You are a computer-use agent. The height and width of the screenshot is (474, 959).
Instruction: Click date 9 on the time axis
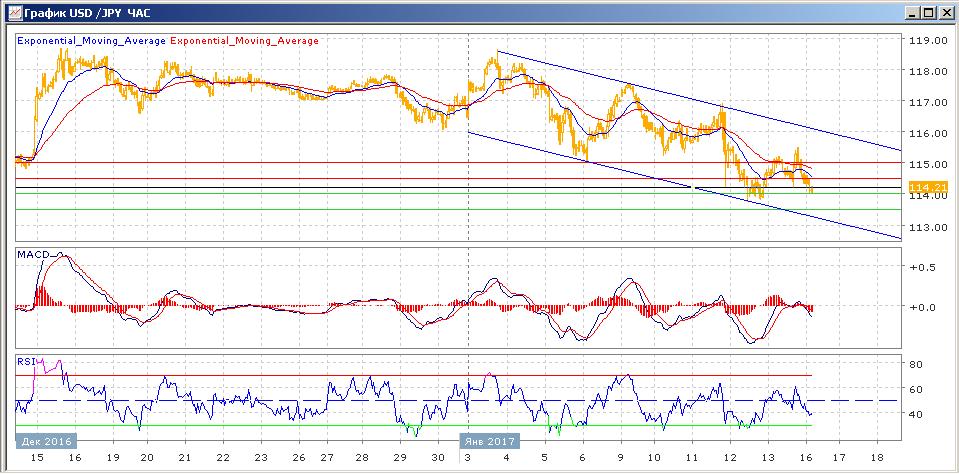619,456
